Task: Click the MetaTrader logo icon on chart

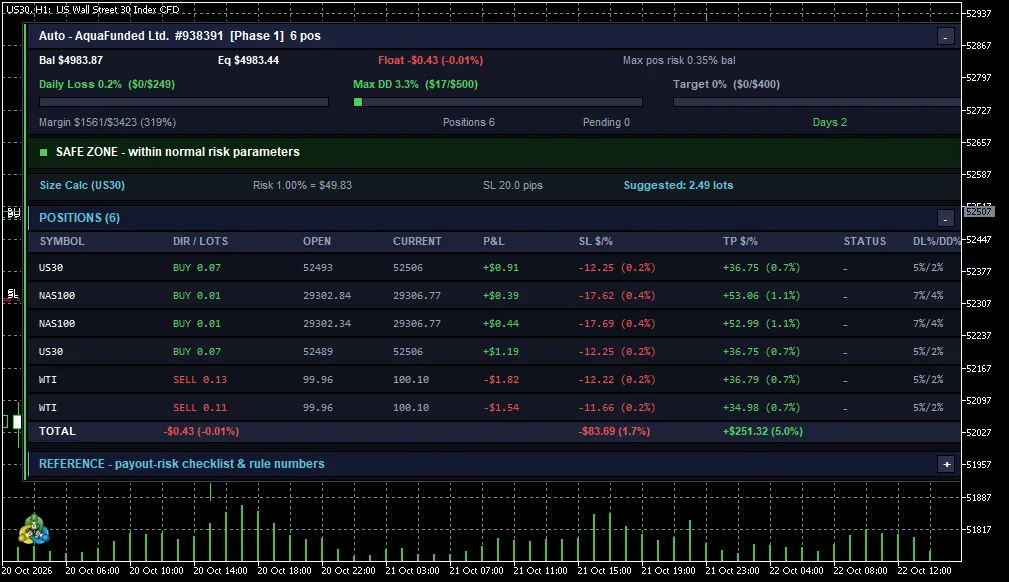Action: point(33,529)
